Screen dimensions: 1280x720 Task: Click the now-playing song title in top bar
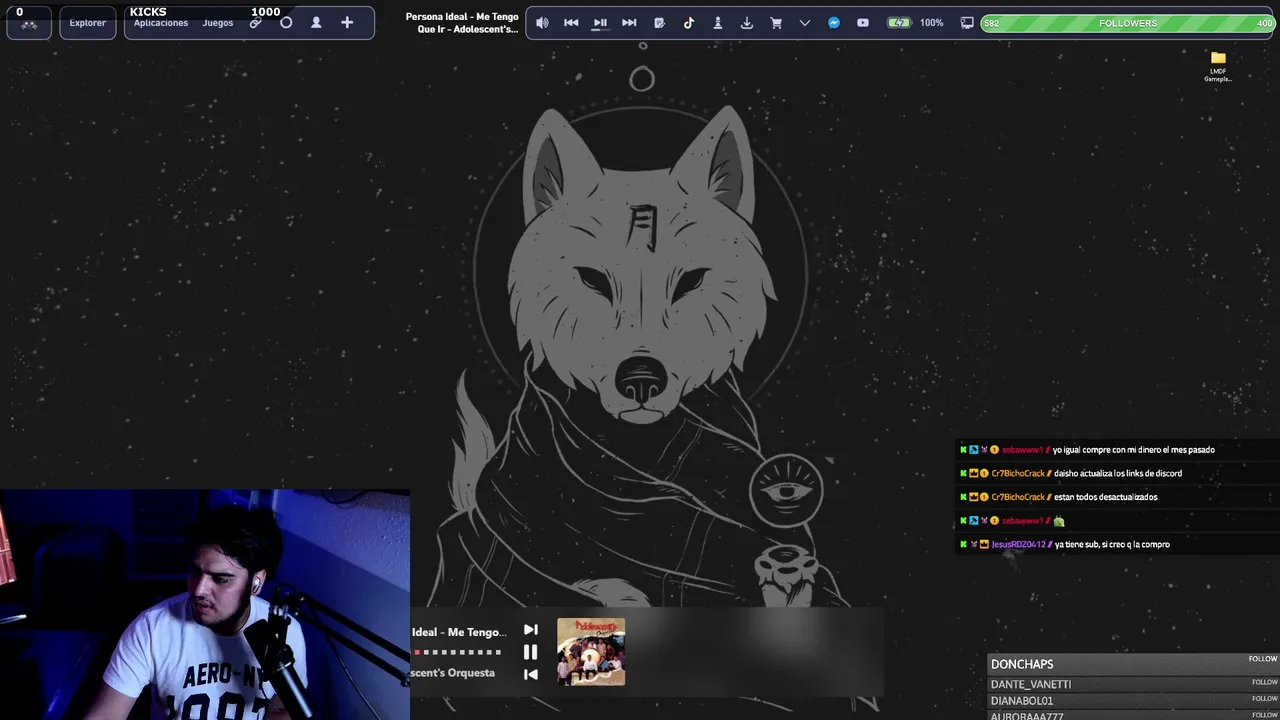462,23
